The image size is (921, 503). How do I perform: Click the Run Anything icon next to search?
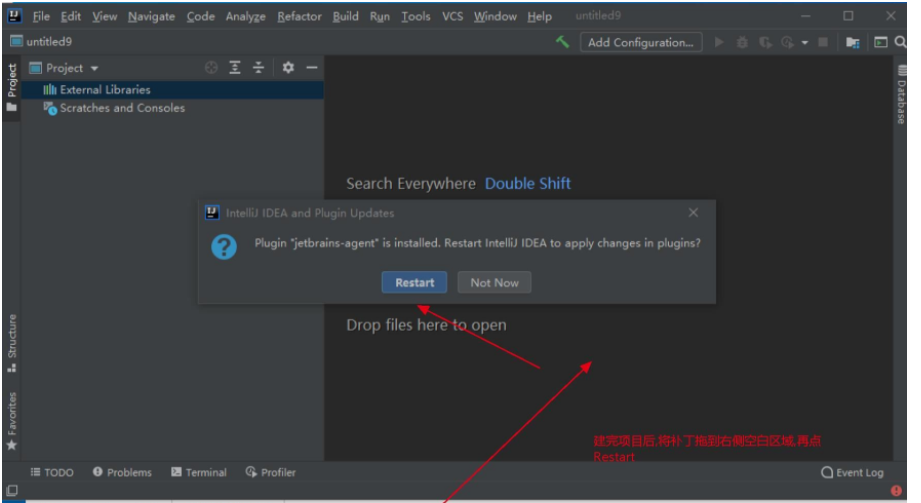[x=880, y=42]
